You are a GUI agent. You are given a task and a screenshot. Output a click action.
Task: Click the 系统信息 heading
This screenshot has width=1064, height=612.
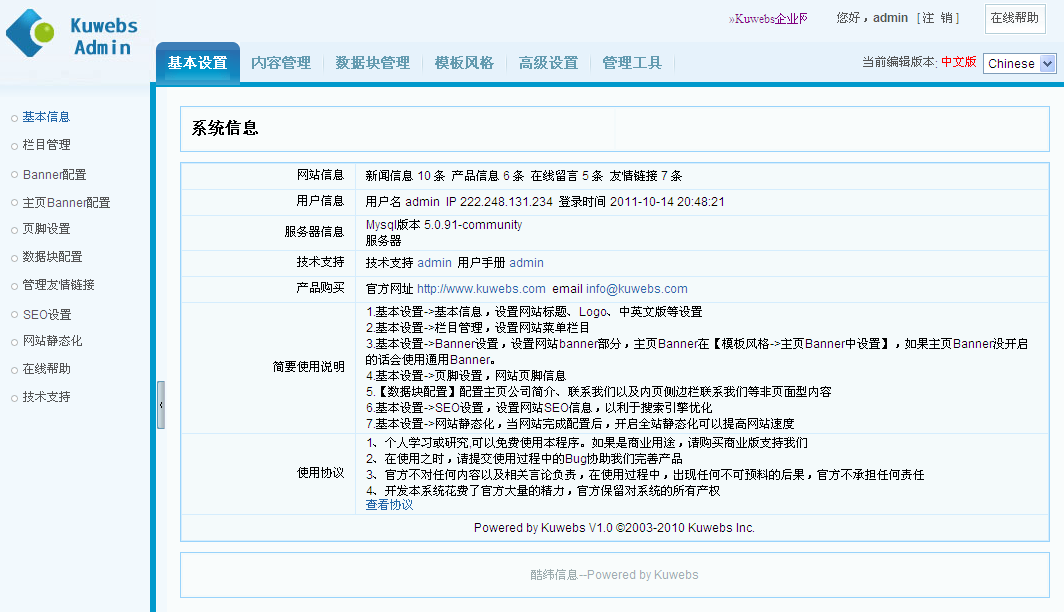tap(225, 128)
